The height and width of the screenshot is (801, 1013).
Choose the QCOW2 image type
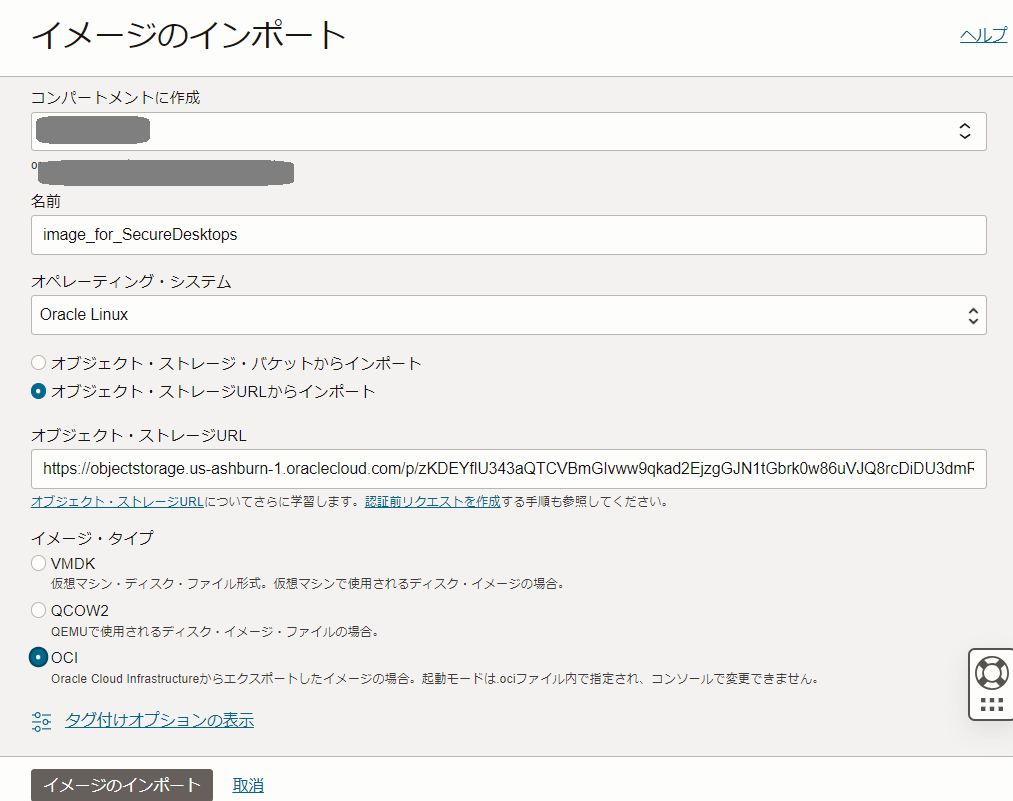click(38, 610)
